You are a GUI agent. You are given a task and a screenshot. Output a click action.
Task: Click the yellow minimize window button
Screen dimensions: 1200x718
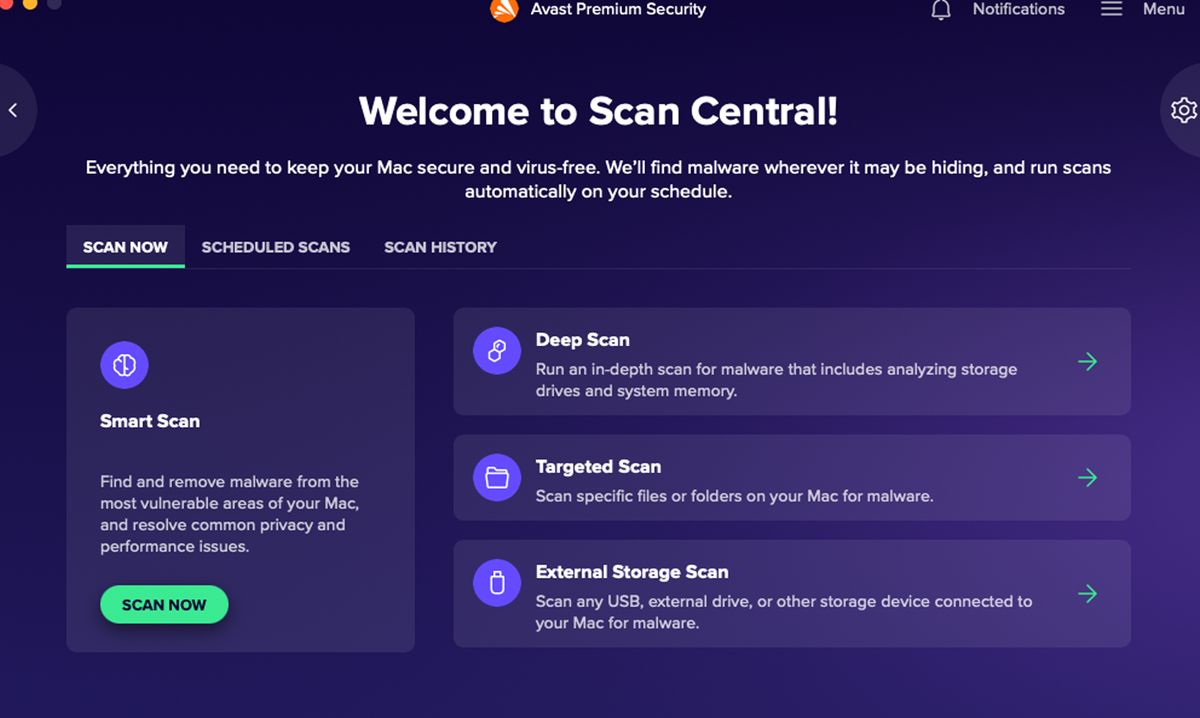(30, 3)
